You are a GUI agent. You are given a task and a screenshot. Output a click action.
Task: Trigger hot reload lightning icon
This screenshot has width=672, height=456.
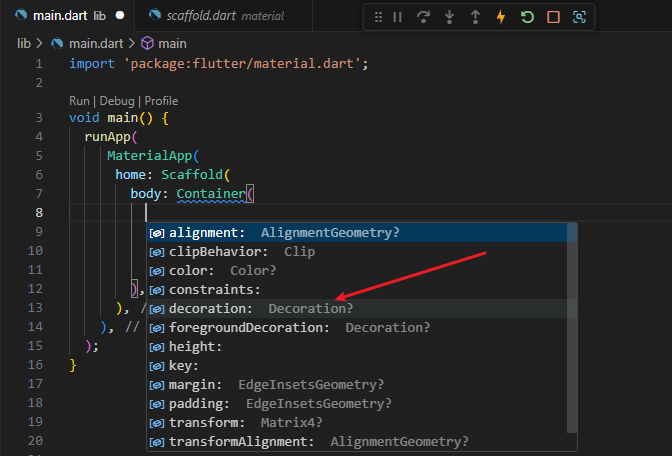coord(501,17)
